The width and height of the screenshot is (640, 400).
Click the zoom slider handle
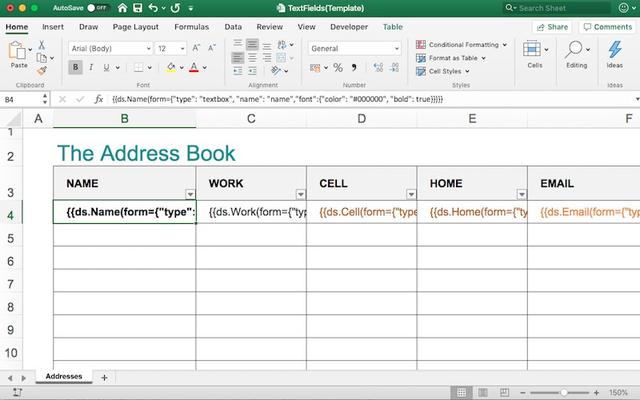tap(564, 393)
